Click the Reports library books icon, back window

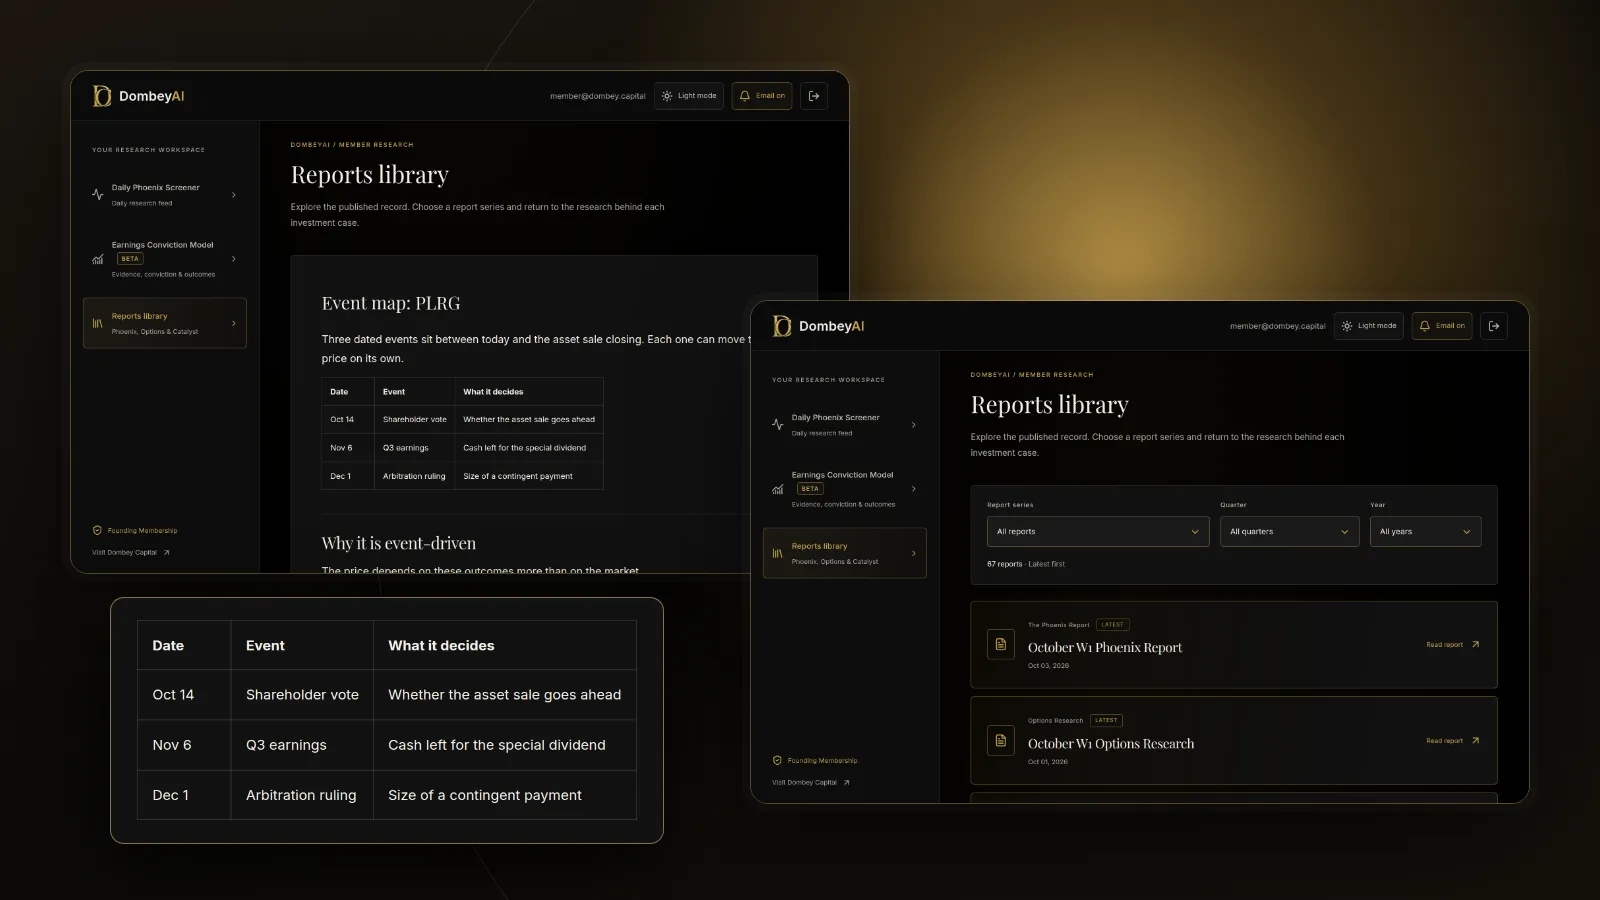[x=97, y=323]
